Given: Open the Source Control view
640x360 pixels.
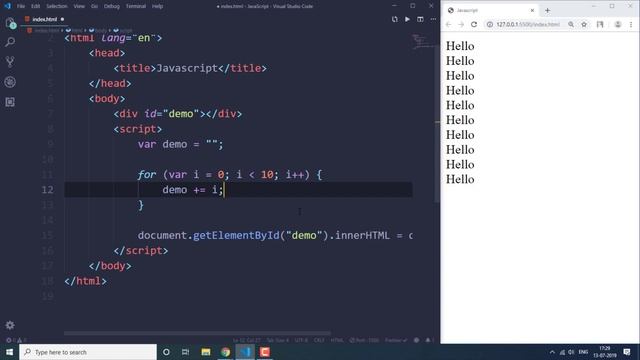Looking at the screenshot, I should 10,62.
